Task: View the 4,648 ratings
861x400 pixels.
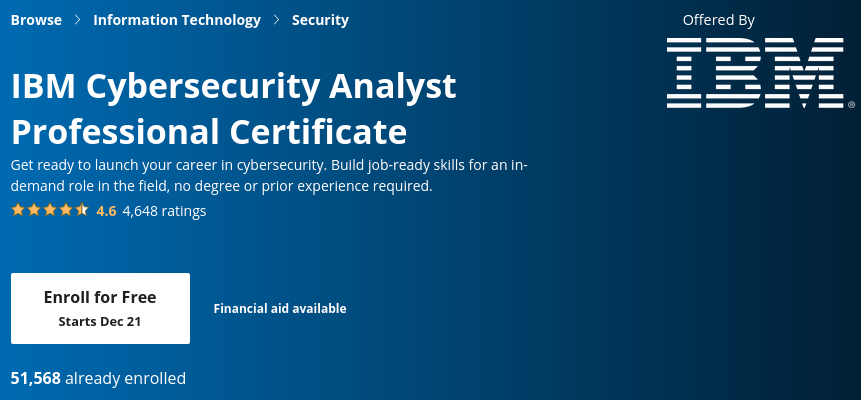Action: click(x=164, y=211)
